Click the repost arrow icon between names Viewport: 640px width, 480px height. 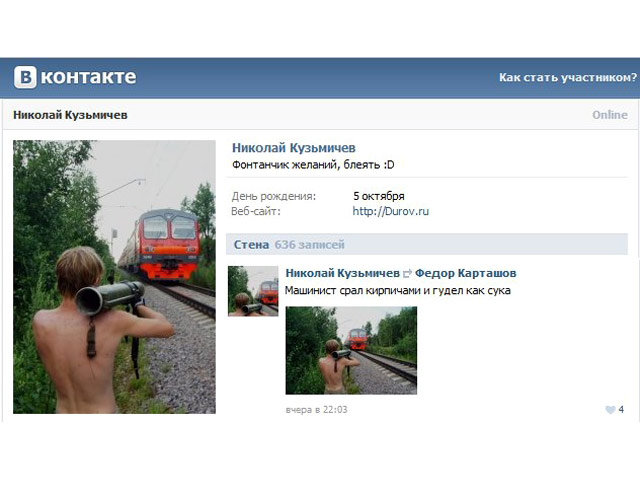pos(407,273)
